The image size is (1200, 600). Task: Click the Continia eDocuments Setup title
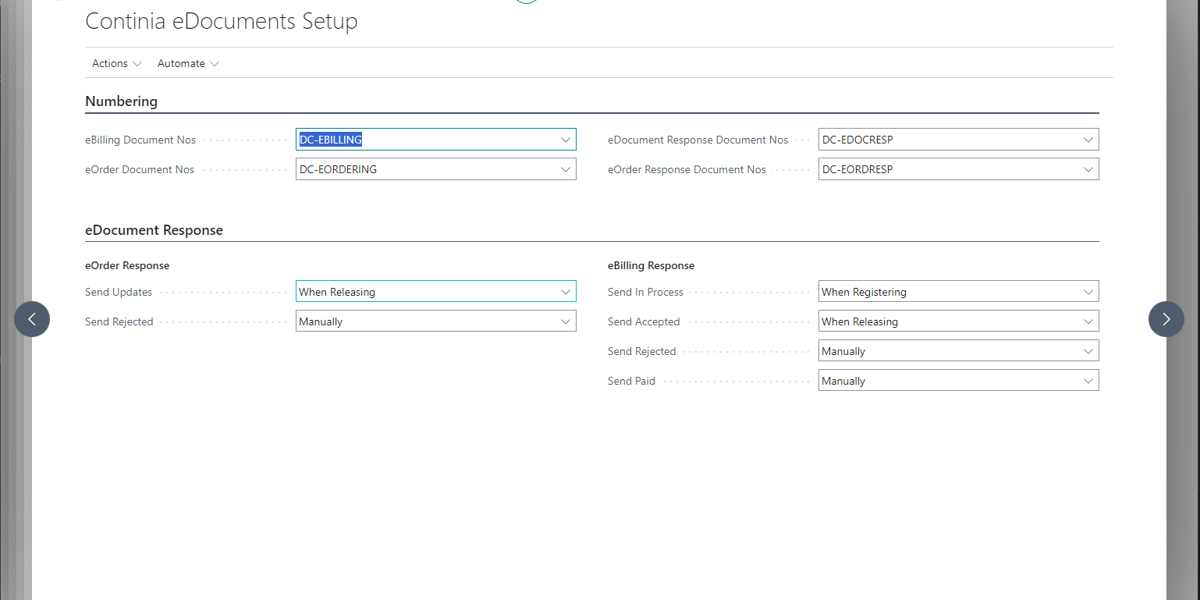pos(221,21)
